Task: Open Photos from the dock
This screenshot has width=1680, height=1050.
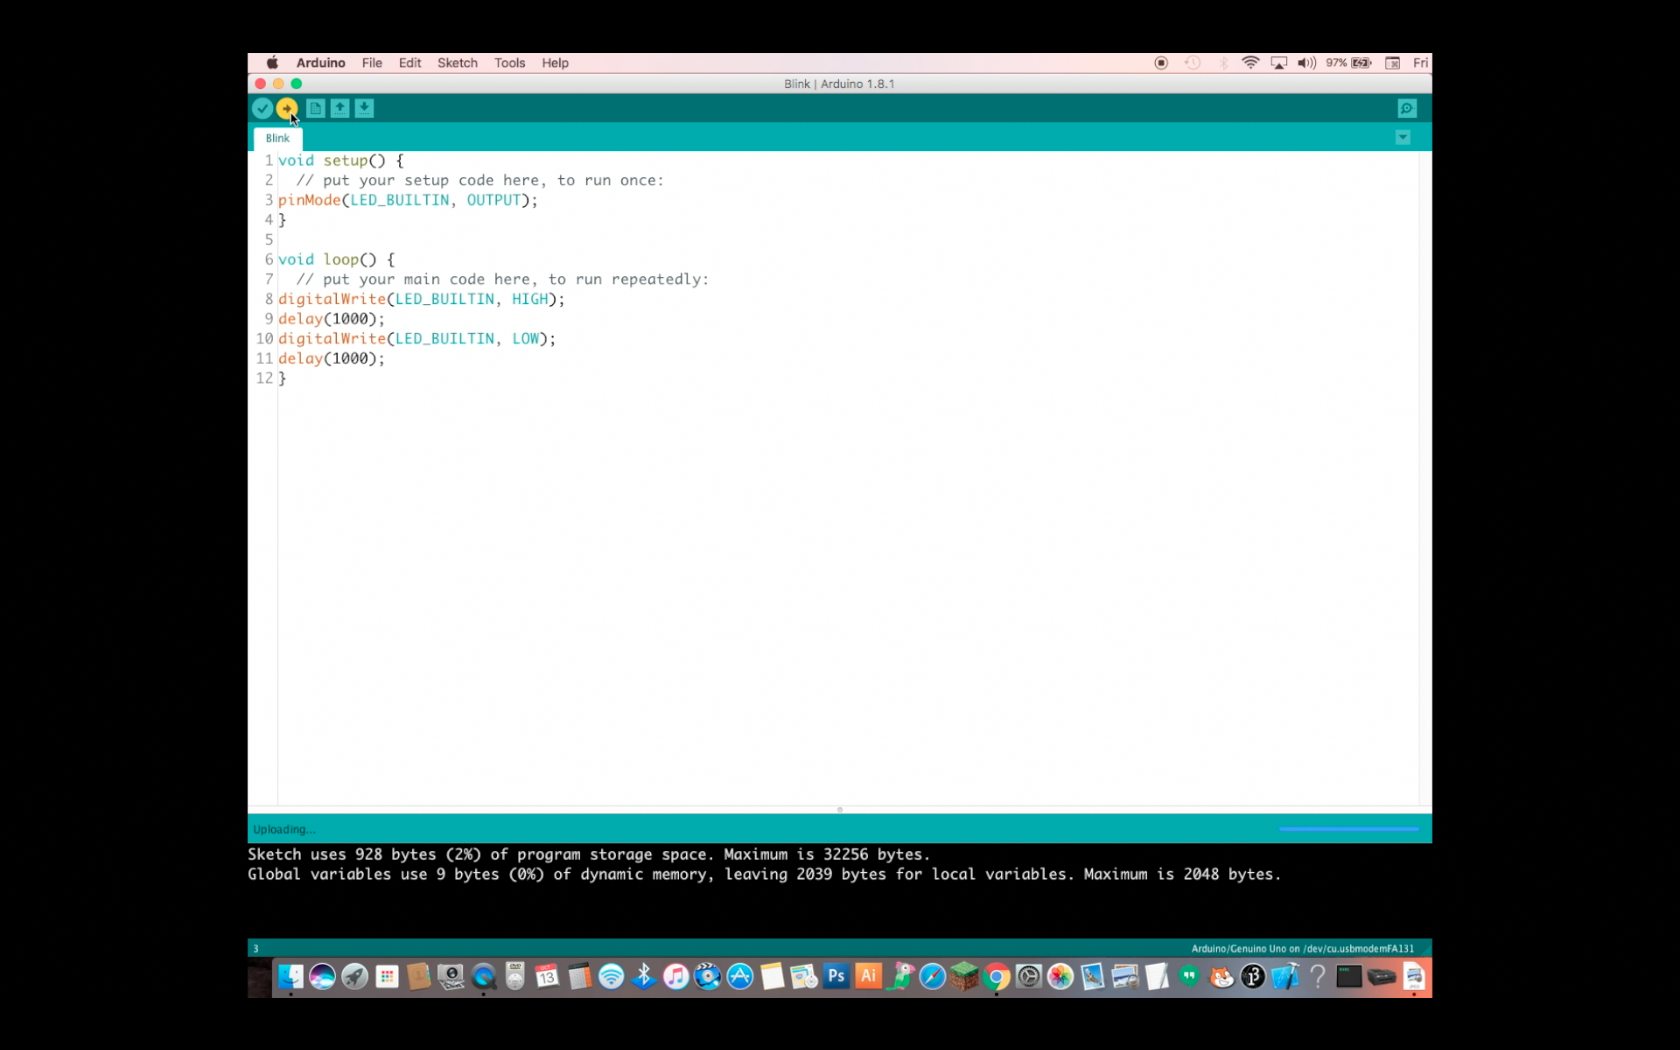Action: [1060, 976]
